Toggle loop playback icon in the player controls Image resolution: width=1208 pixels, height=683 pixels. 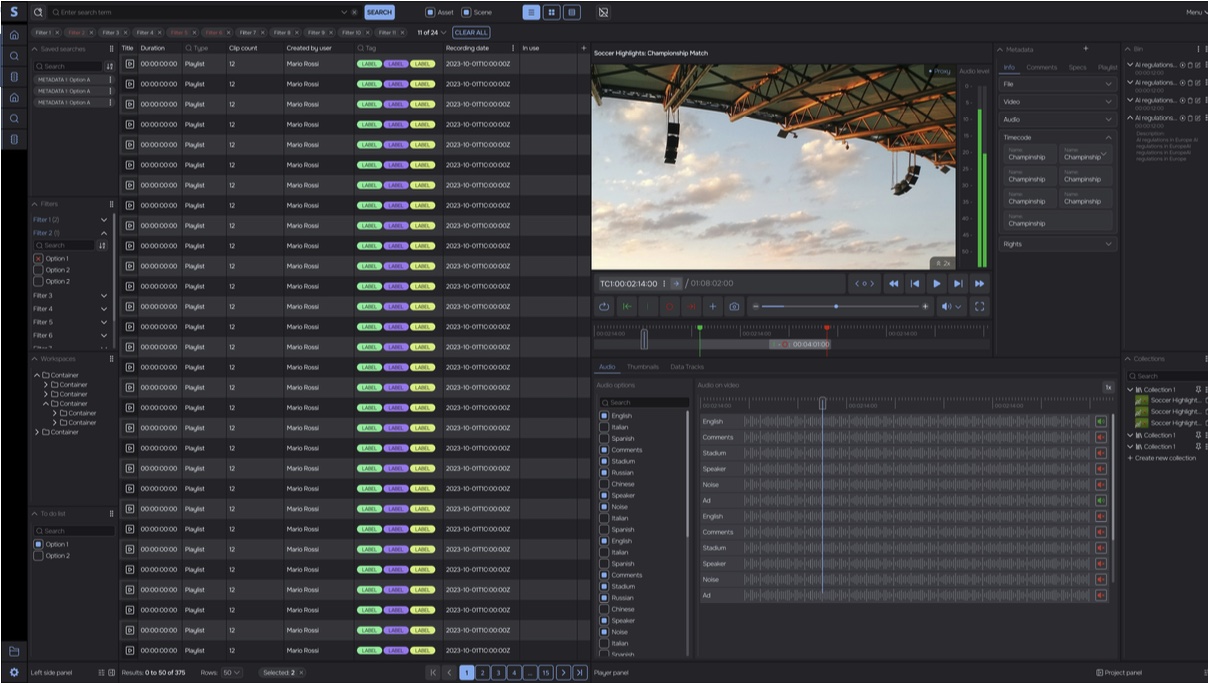(x=604, y=307)
